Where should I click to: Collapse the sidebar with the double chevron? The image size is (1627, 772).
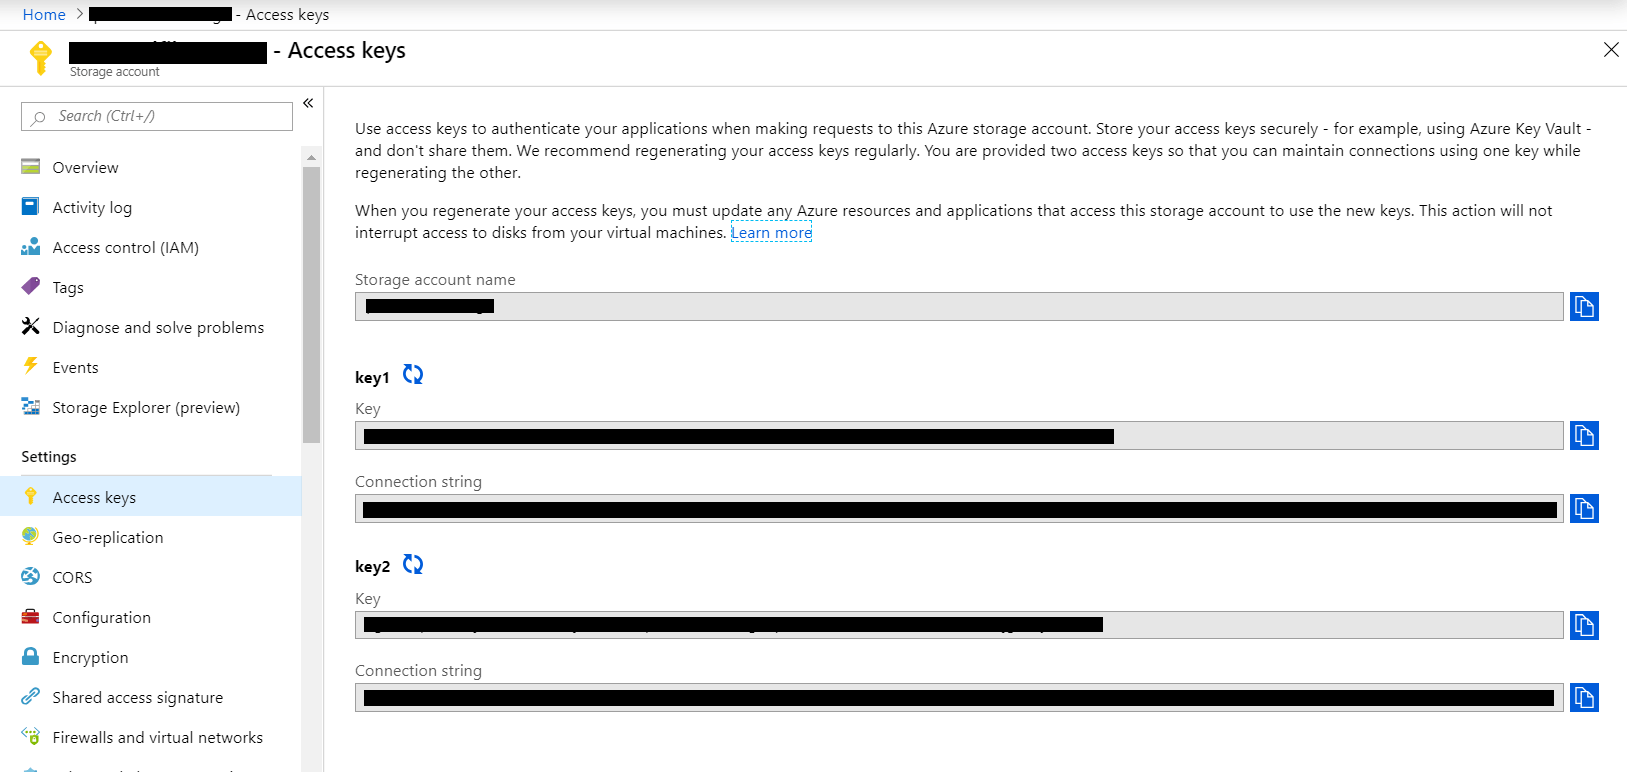pyautogui.click(x=308, y=103)
